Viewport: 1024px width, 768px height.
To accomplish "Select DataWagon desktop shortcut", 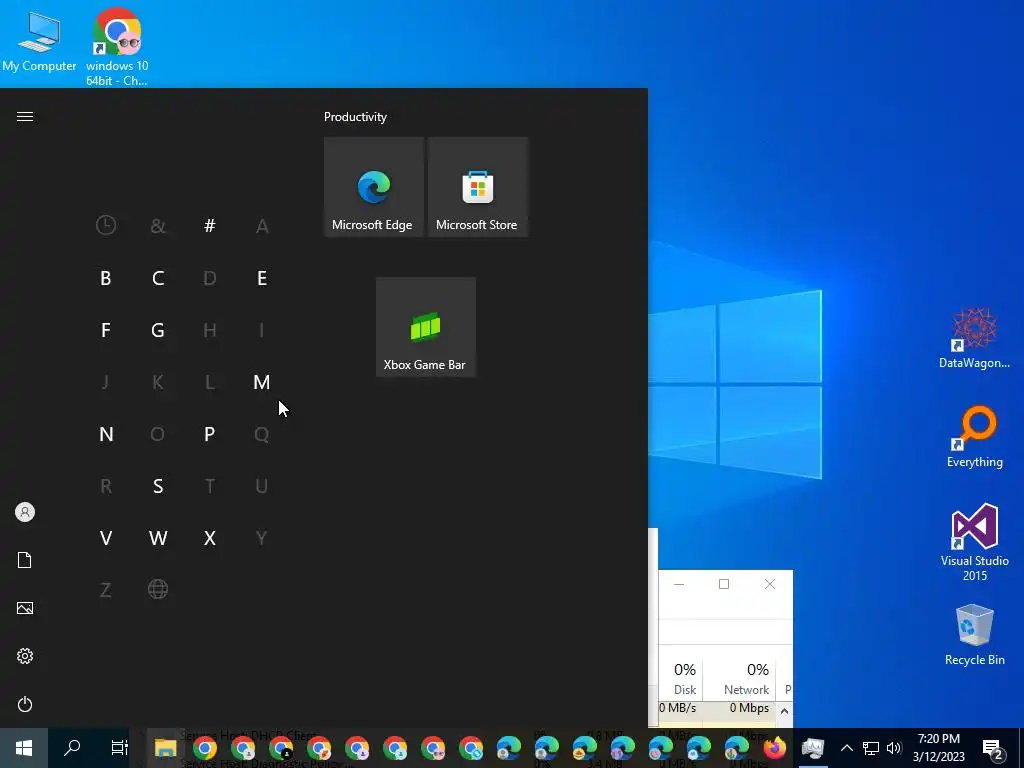I will pyautogui.click(x=974, y=338).
